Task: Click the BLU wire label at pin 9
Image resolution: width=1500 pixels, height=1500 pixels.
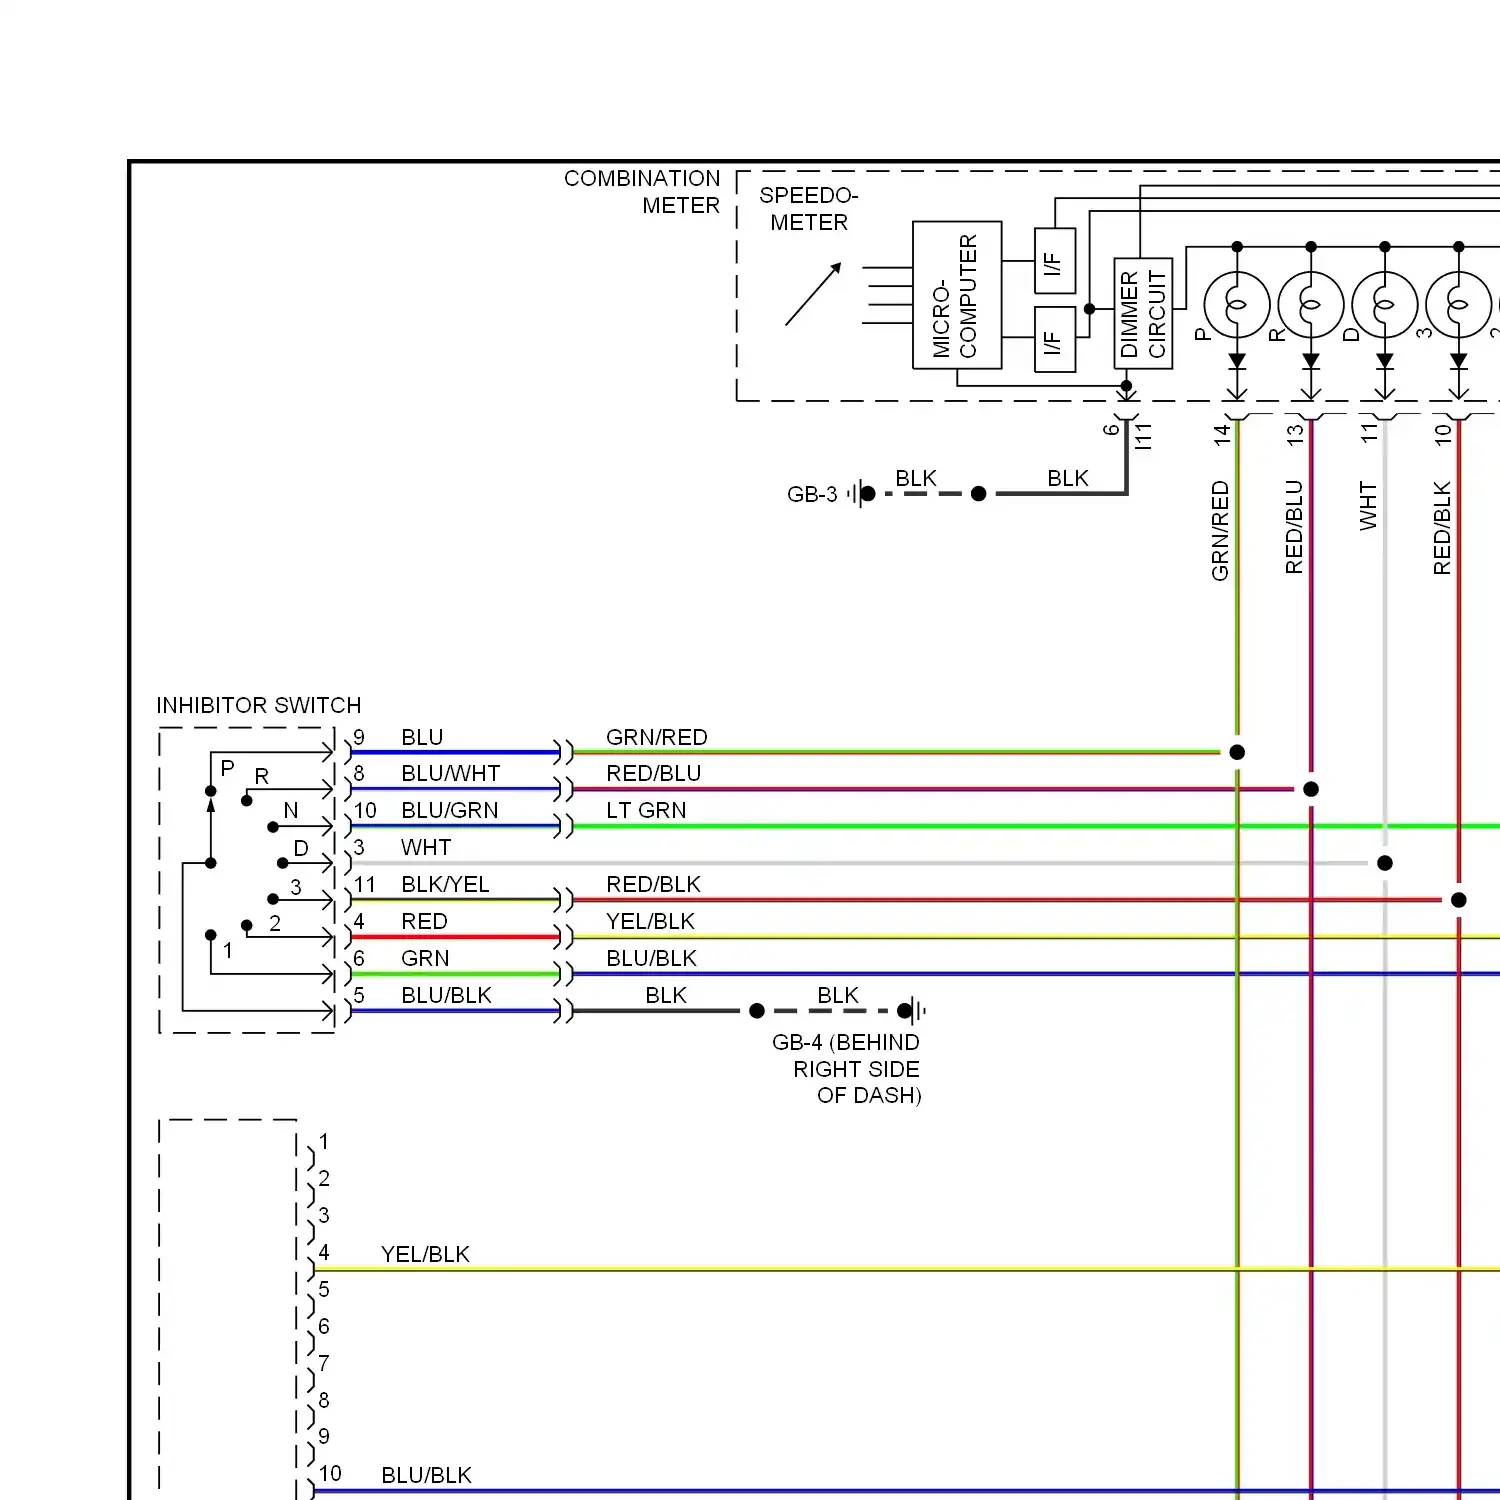Action: click(x=422, y=737)
